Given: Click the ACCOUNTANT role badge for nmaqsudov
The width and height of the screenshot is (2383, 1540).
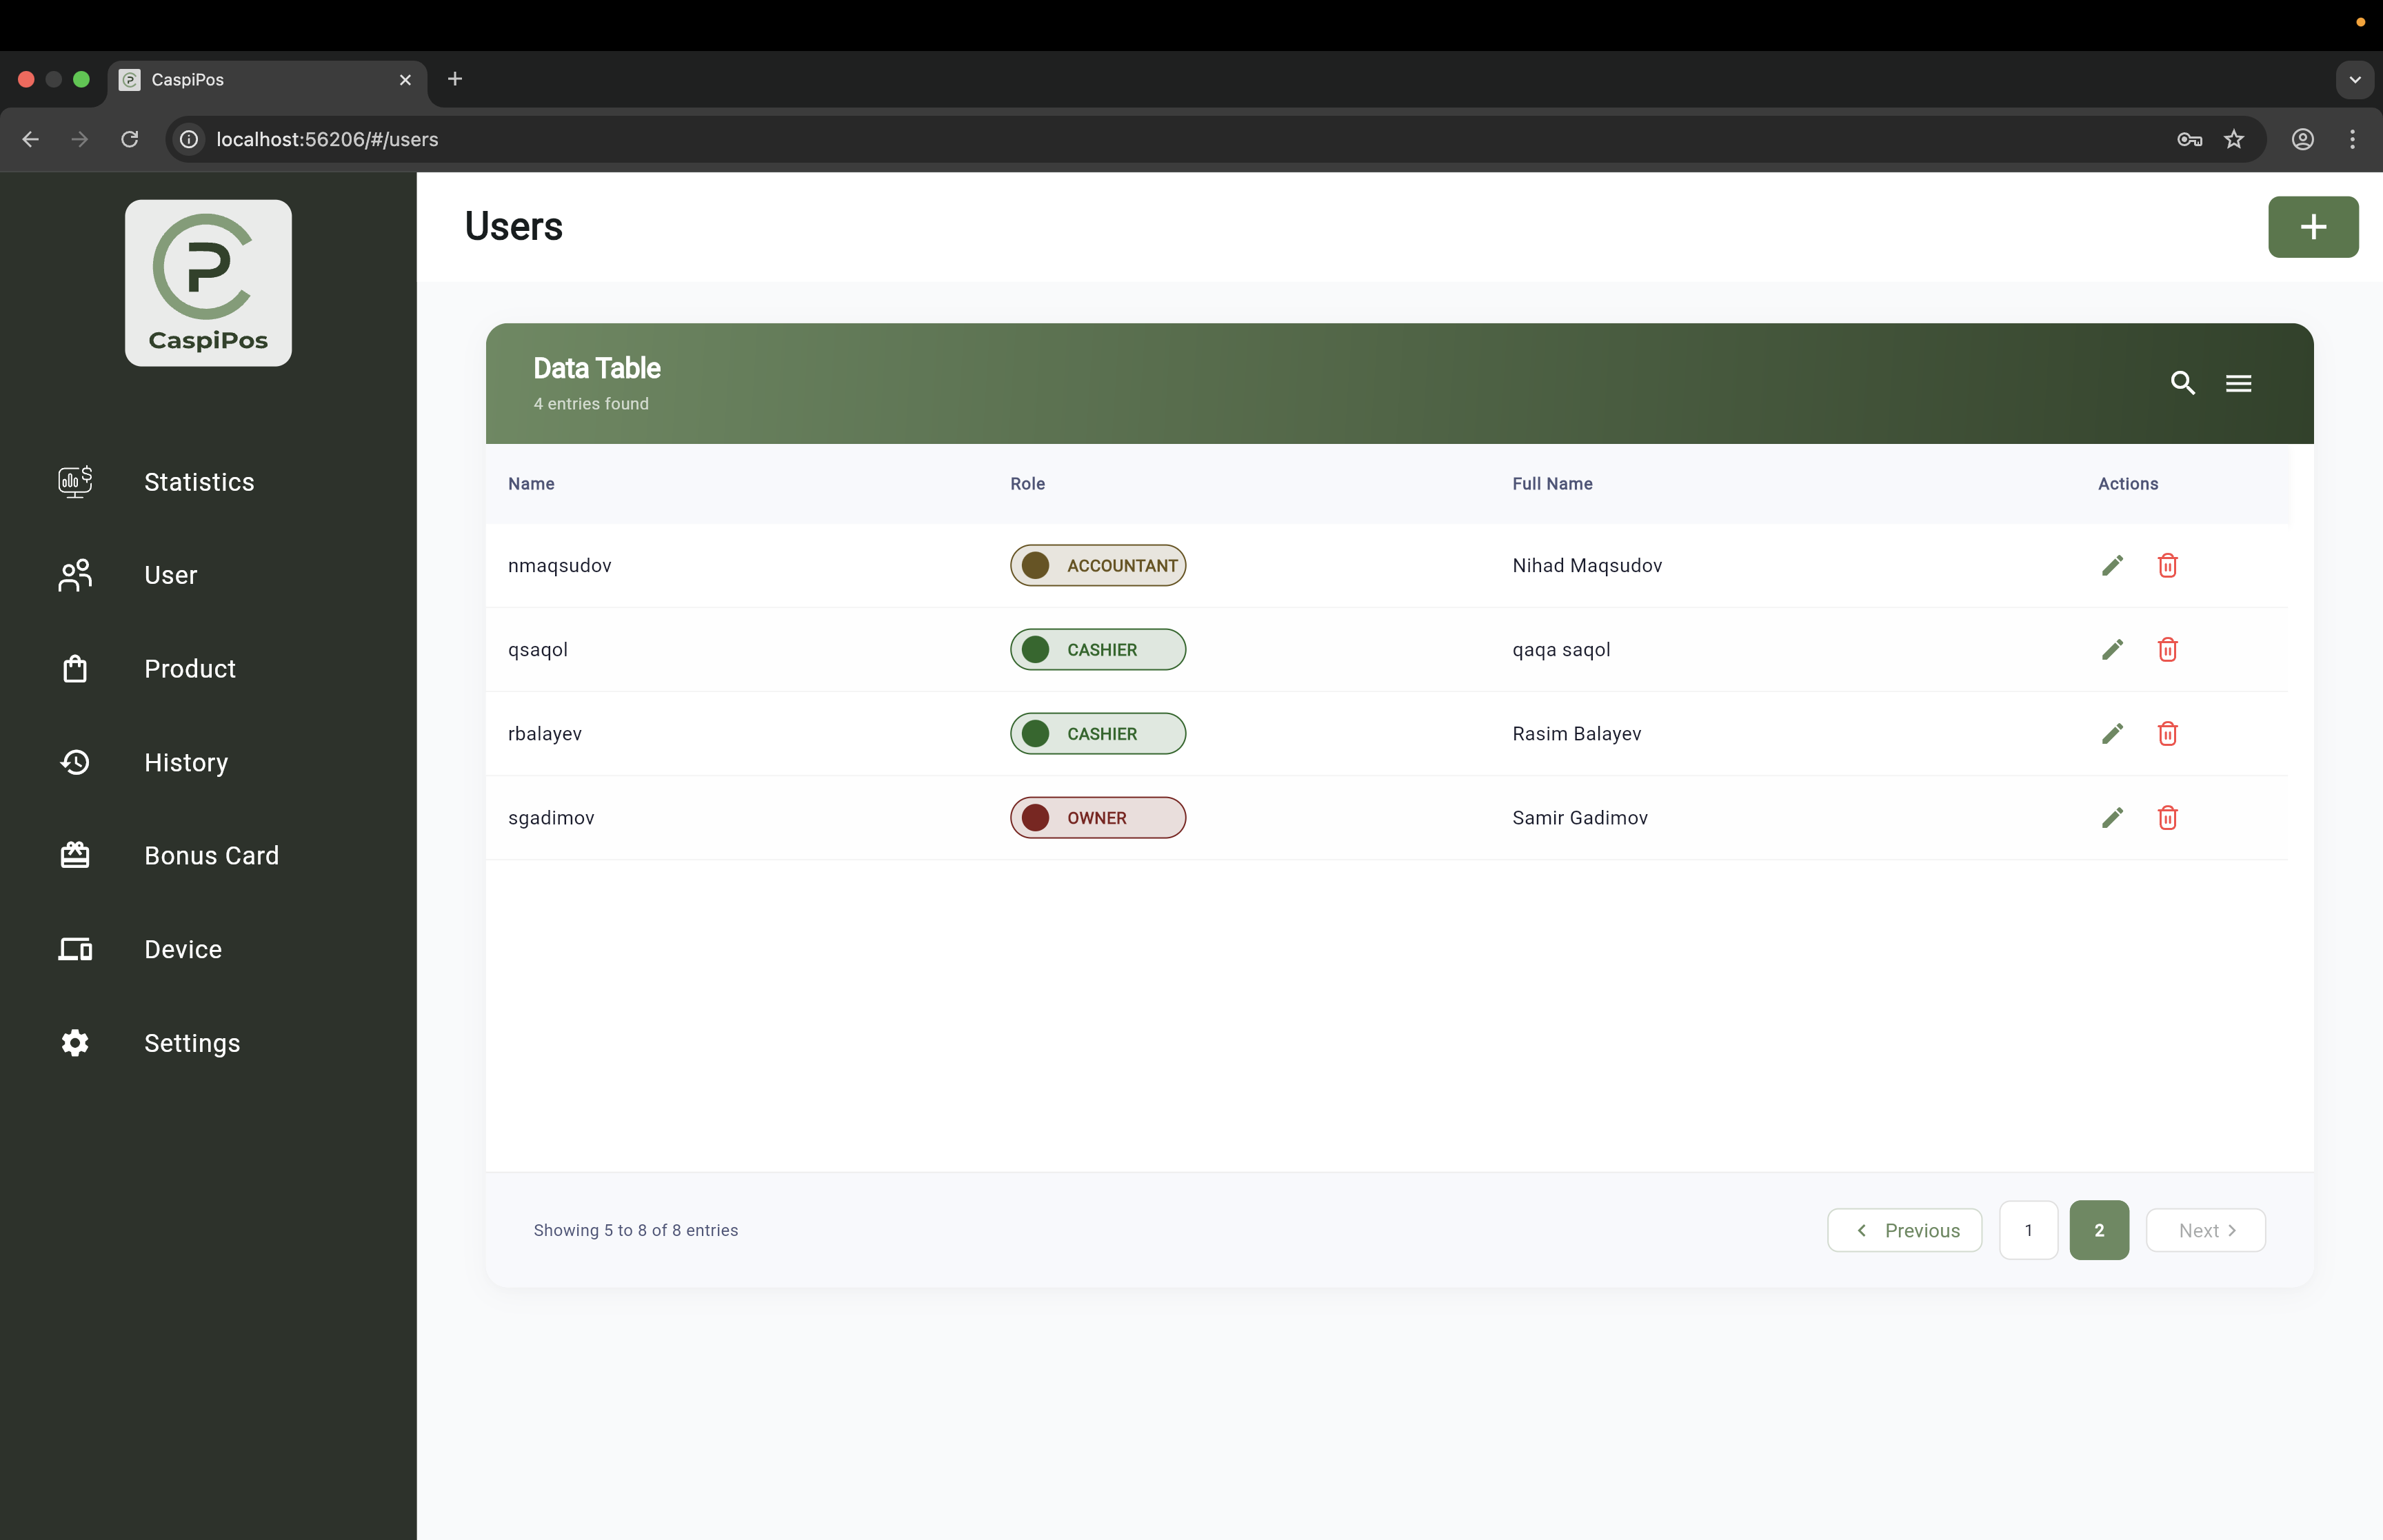Looking at the screenshot, I should coord(1097,566).
